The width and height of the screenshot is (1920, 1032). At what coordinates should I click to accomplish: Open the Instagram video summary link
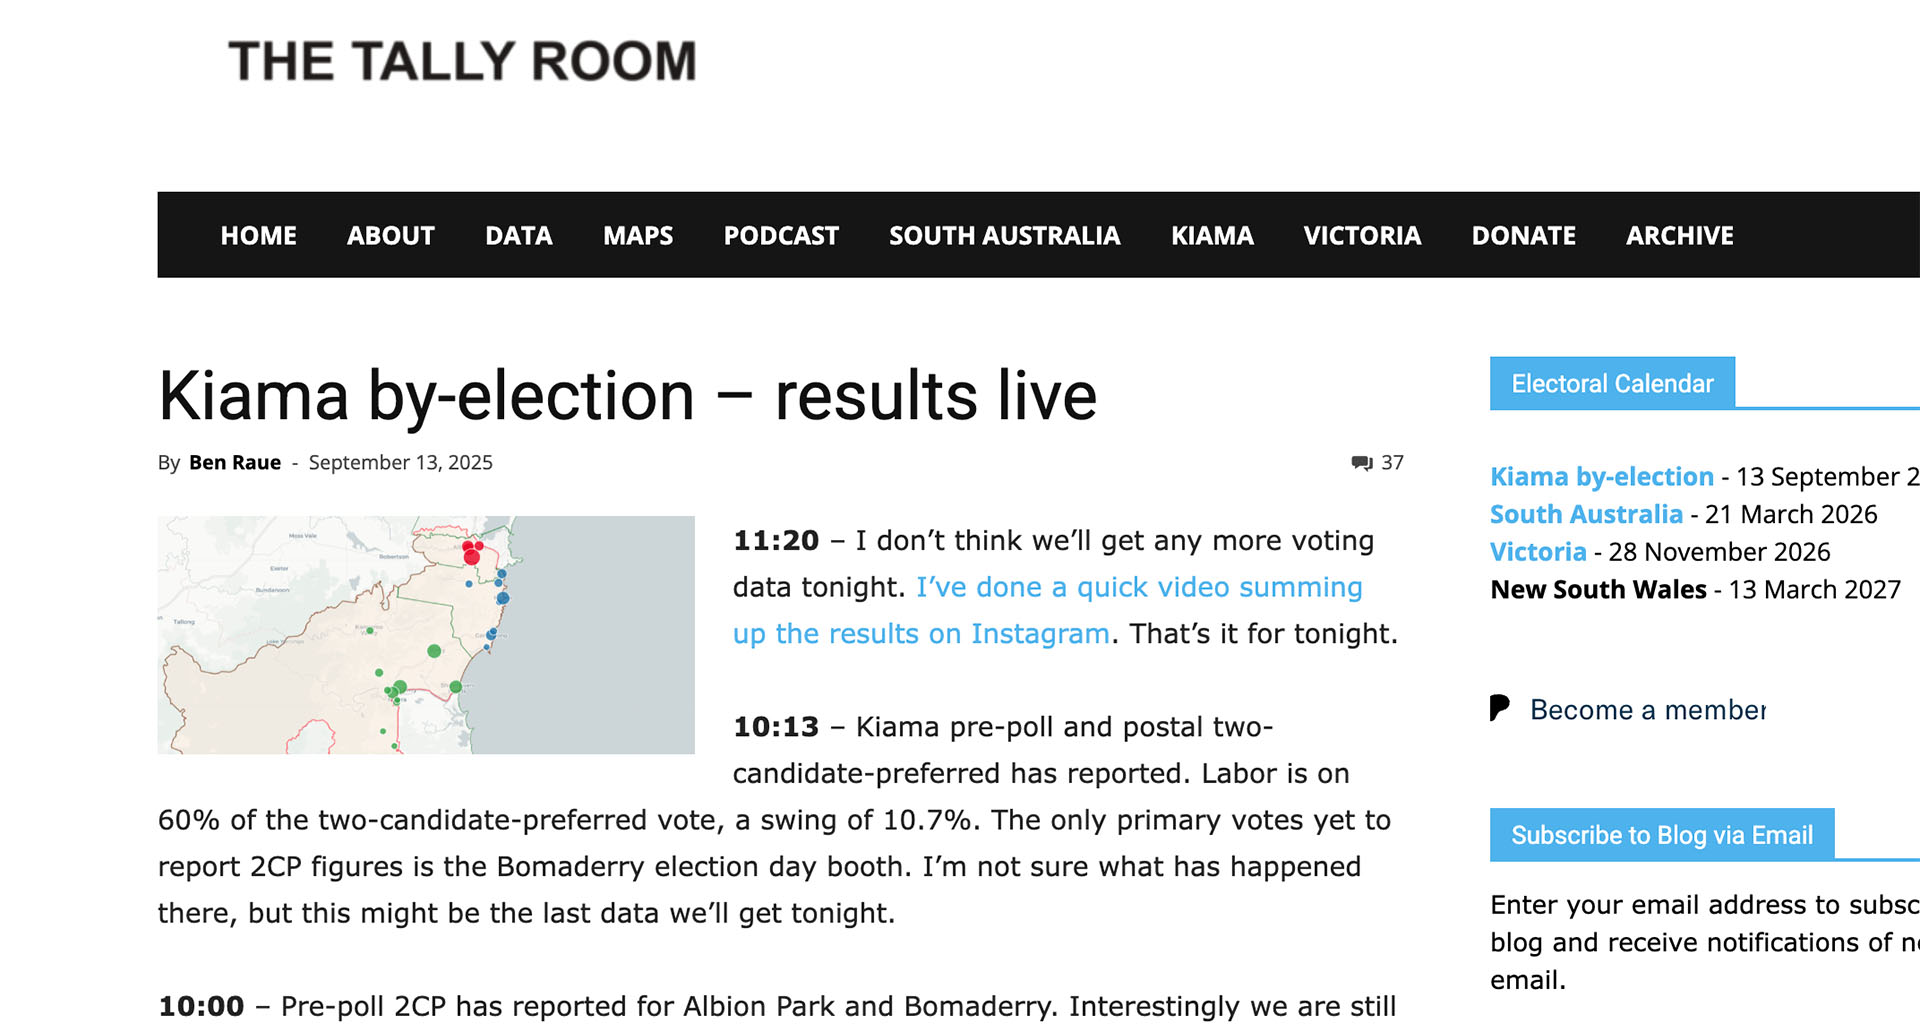(1138, 588)
